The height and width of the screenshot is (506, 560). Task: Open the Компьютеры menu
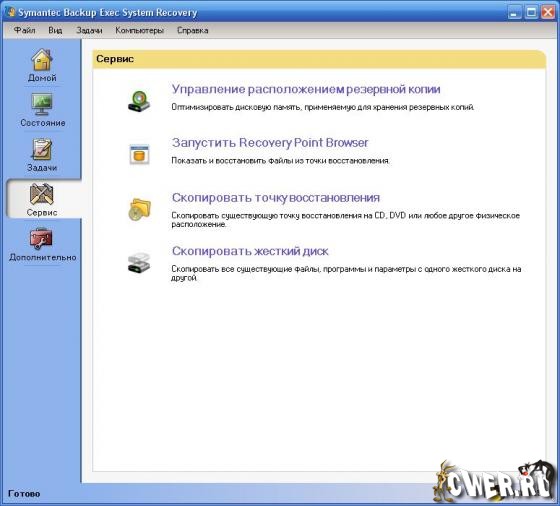click(140, 30)
